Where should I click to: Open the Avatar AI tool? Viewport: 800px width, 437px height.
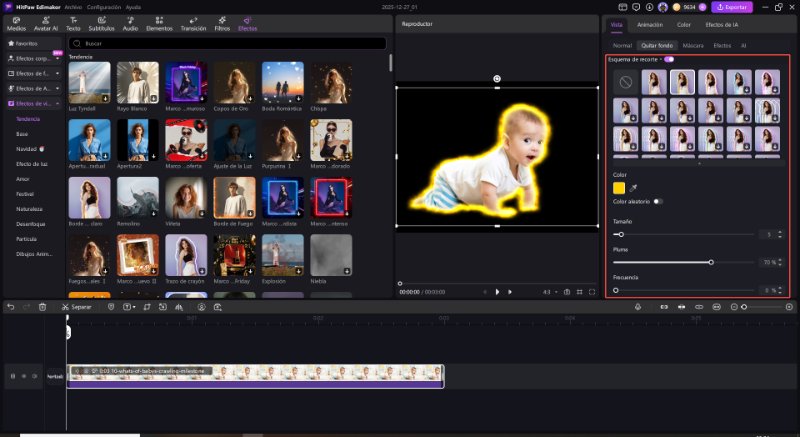coord(46,24)
